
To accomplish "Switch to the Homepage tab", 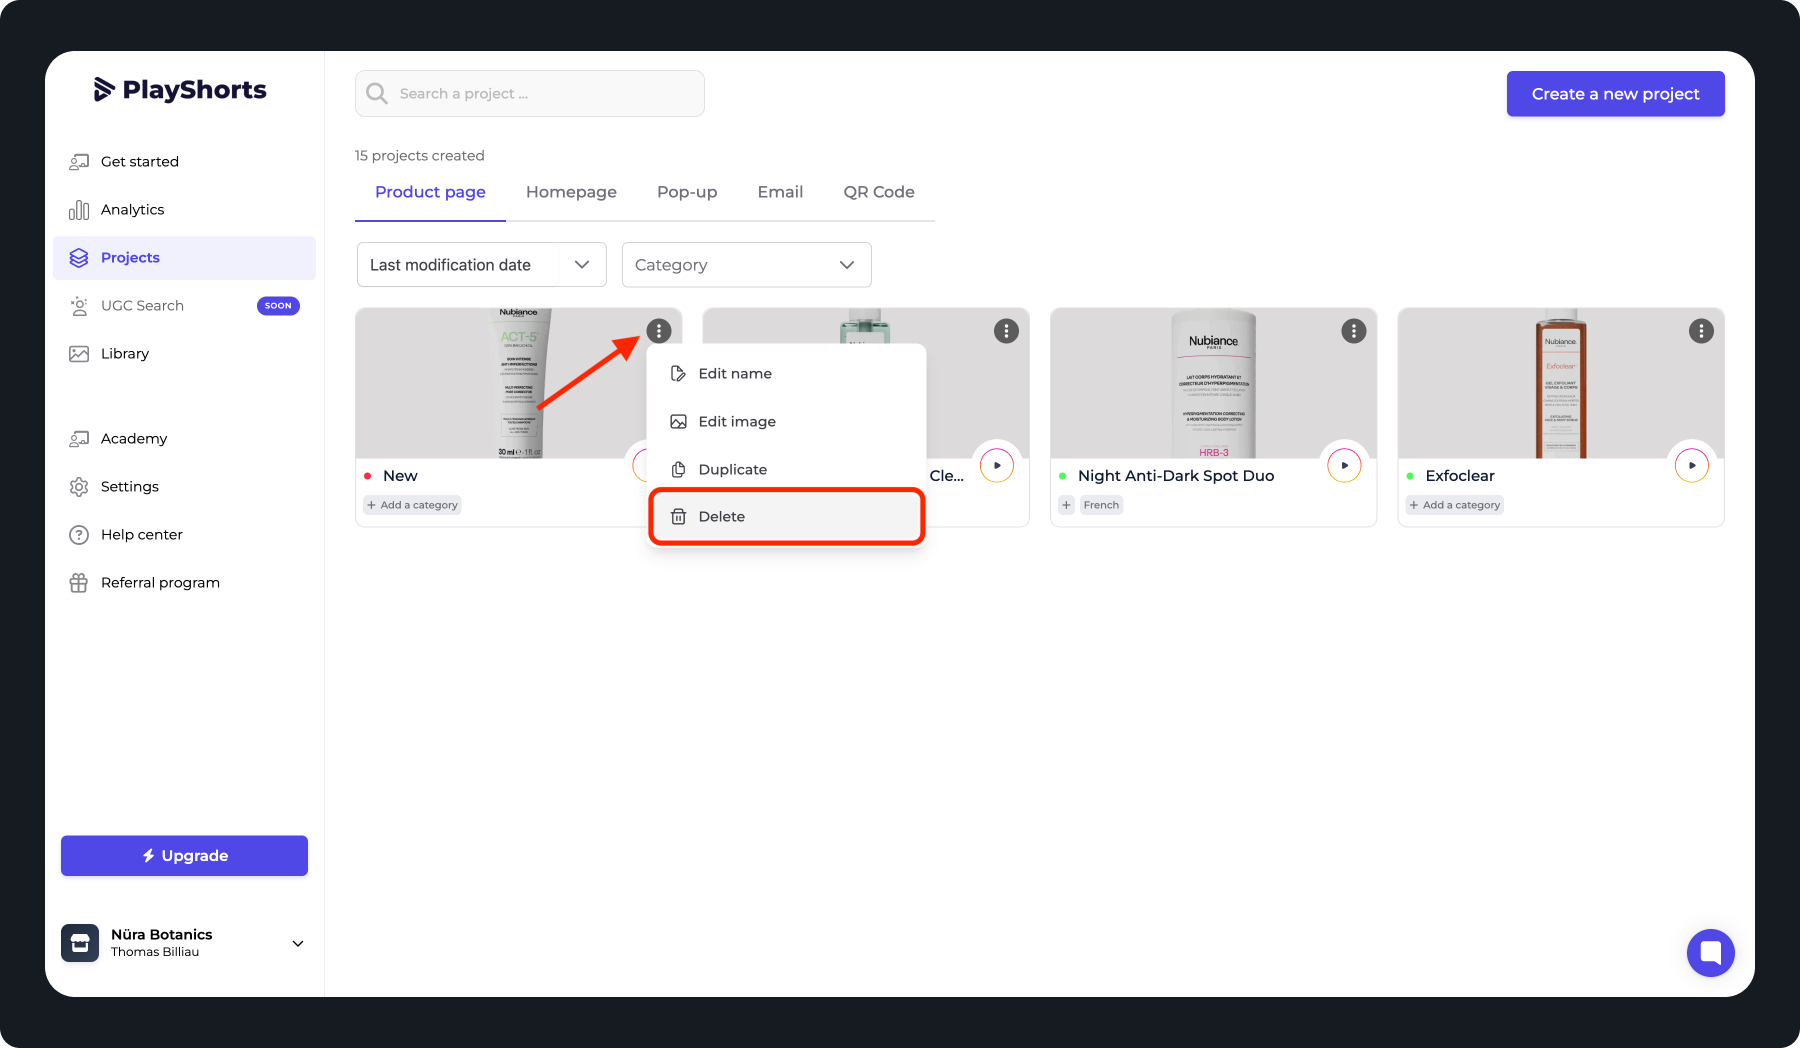I will tap(571, 192).
